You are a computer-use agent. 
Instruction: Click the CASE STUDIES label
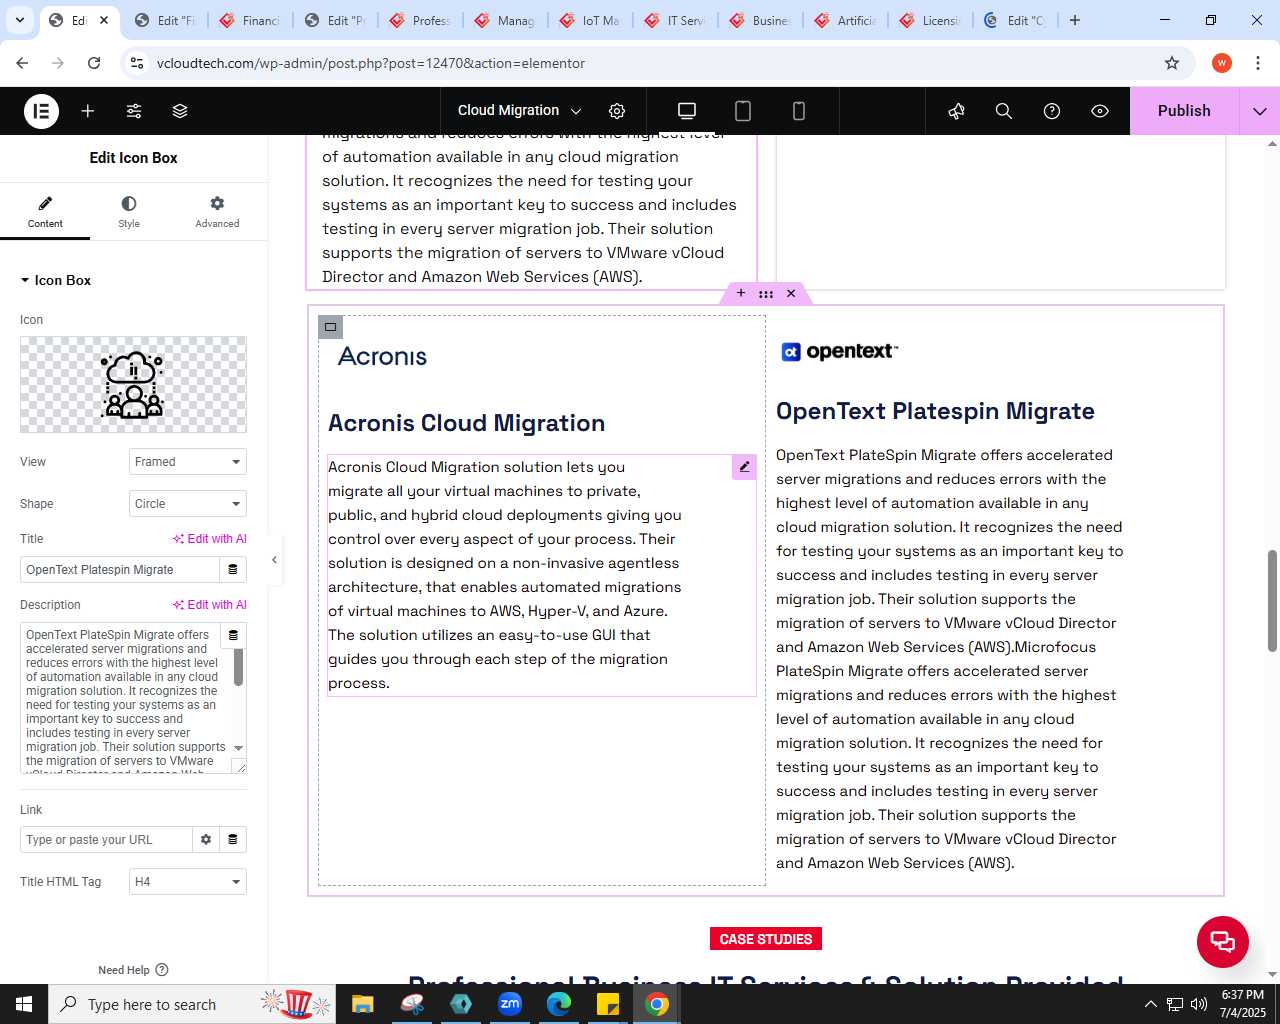(766, 939)
